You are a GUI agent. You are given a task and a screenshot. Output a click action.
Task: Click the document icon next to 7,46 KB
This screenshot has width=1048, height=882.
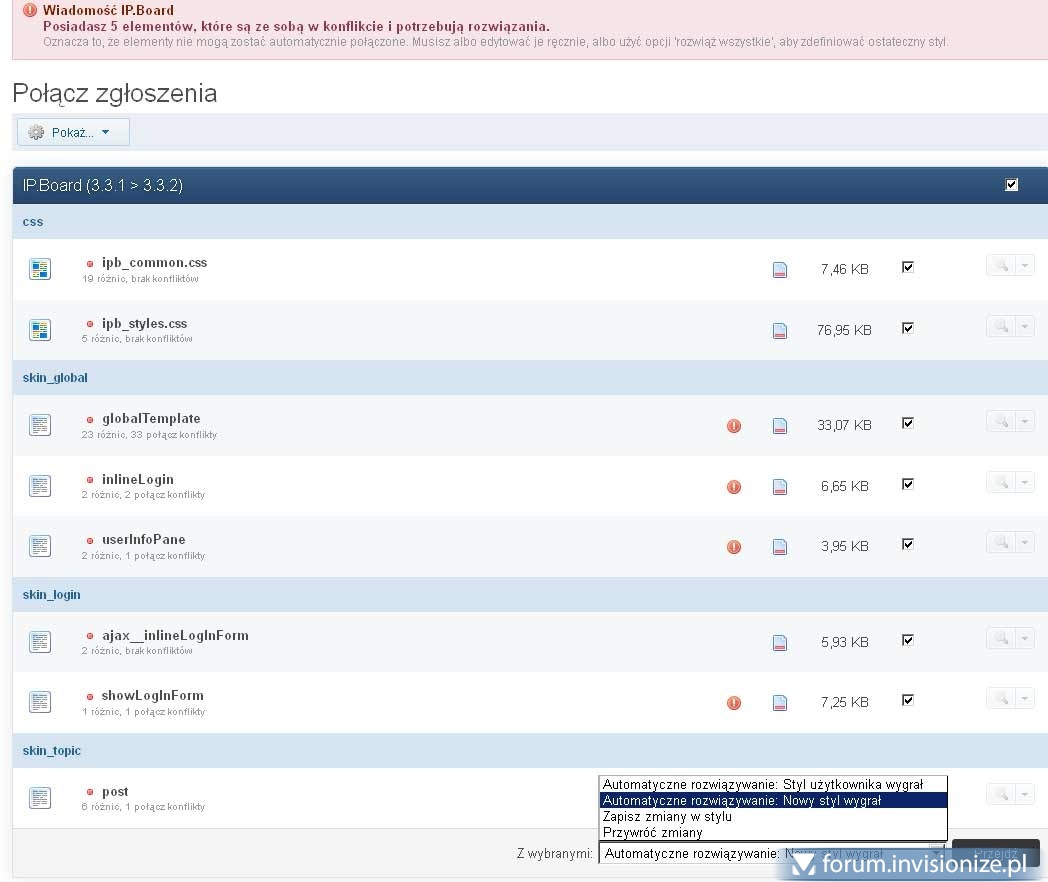tap(780, 270)
